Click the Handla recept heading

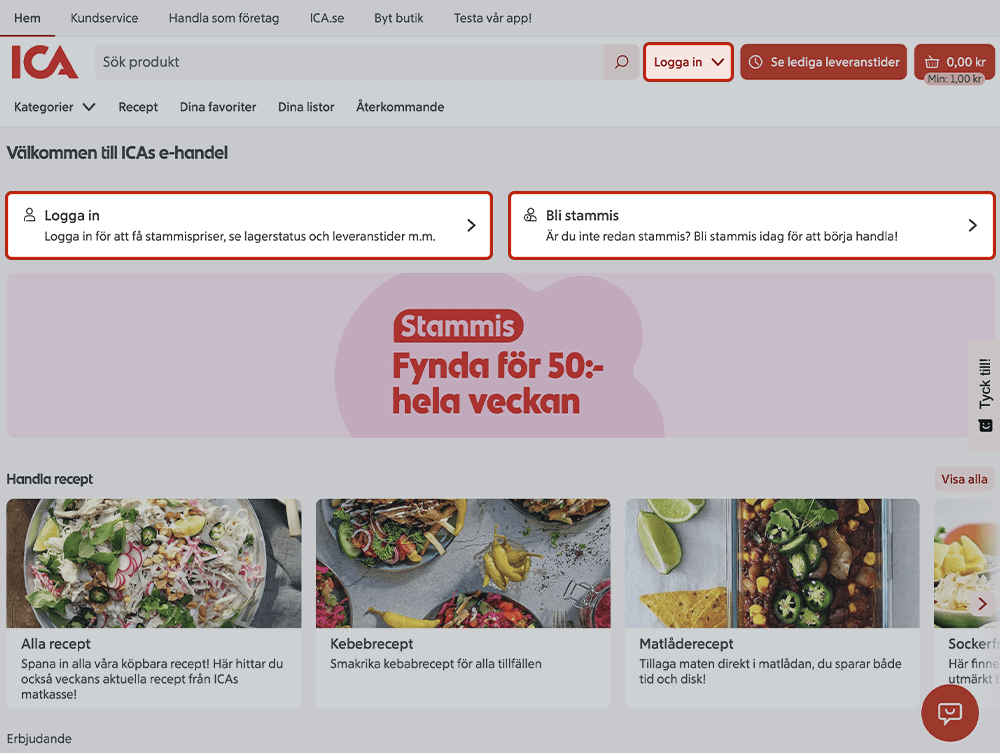50,479
